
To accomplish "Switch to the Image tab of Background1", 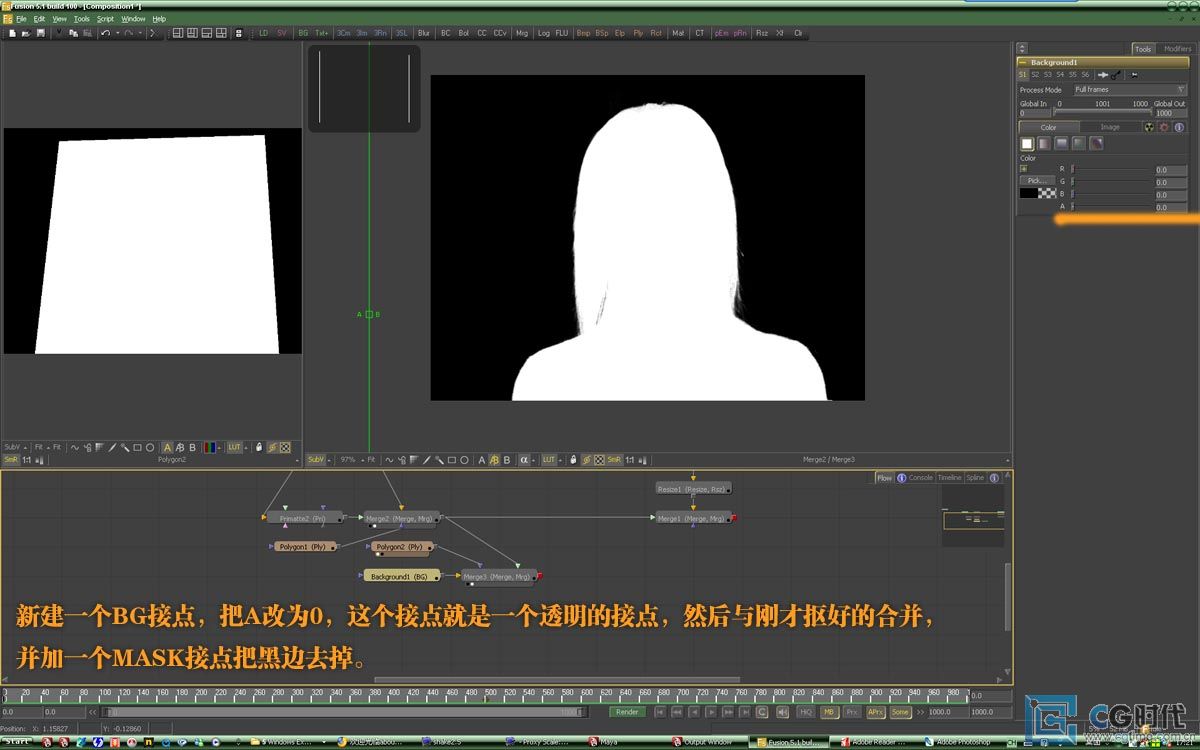I will [x=1110, y=127].
